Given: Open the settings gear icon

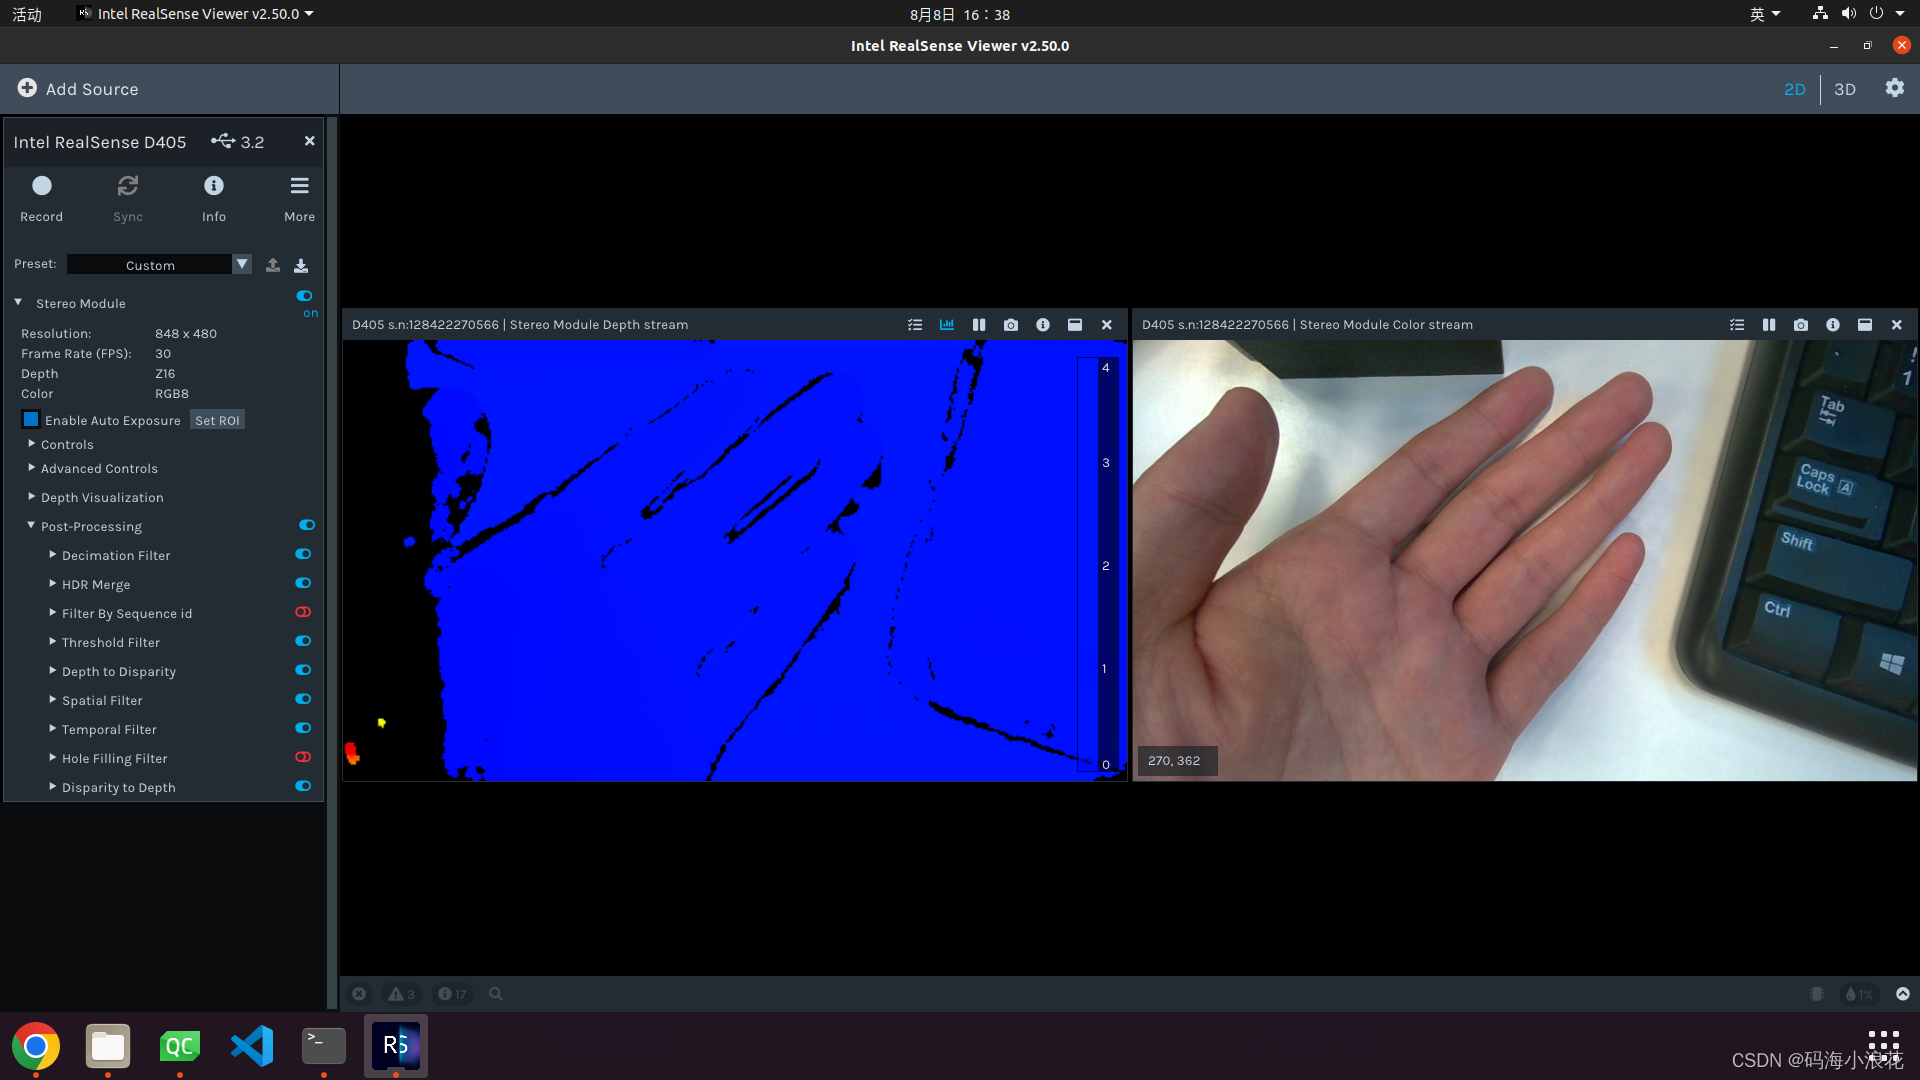Looking at the screenshot, I should tap(1894, 88).
